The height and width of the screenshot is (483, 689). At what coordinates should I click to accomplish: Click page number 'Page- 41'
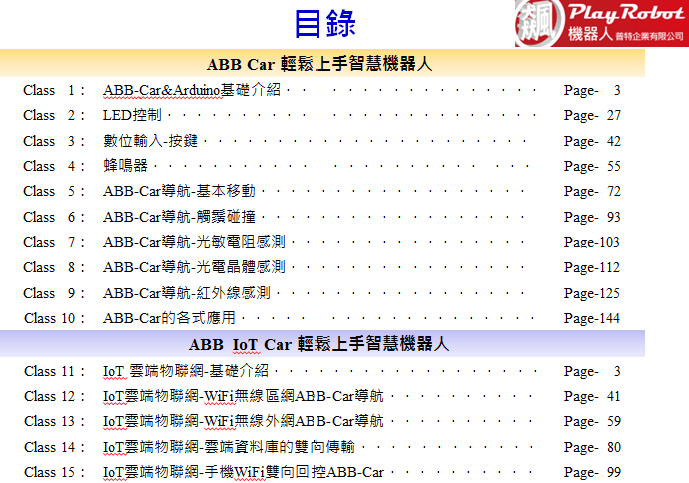[x=592, y=397]
